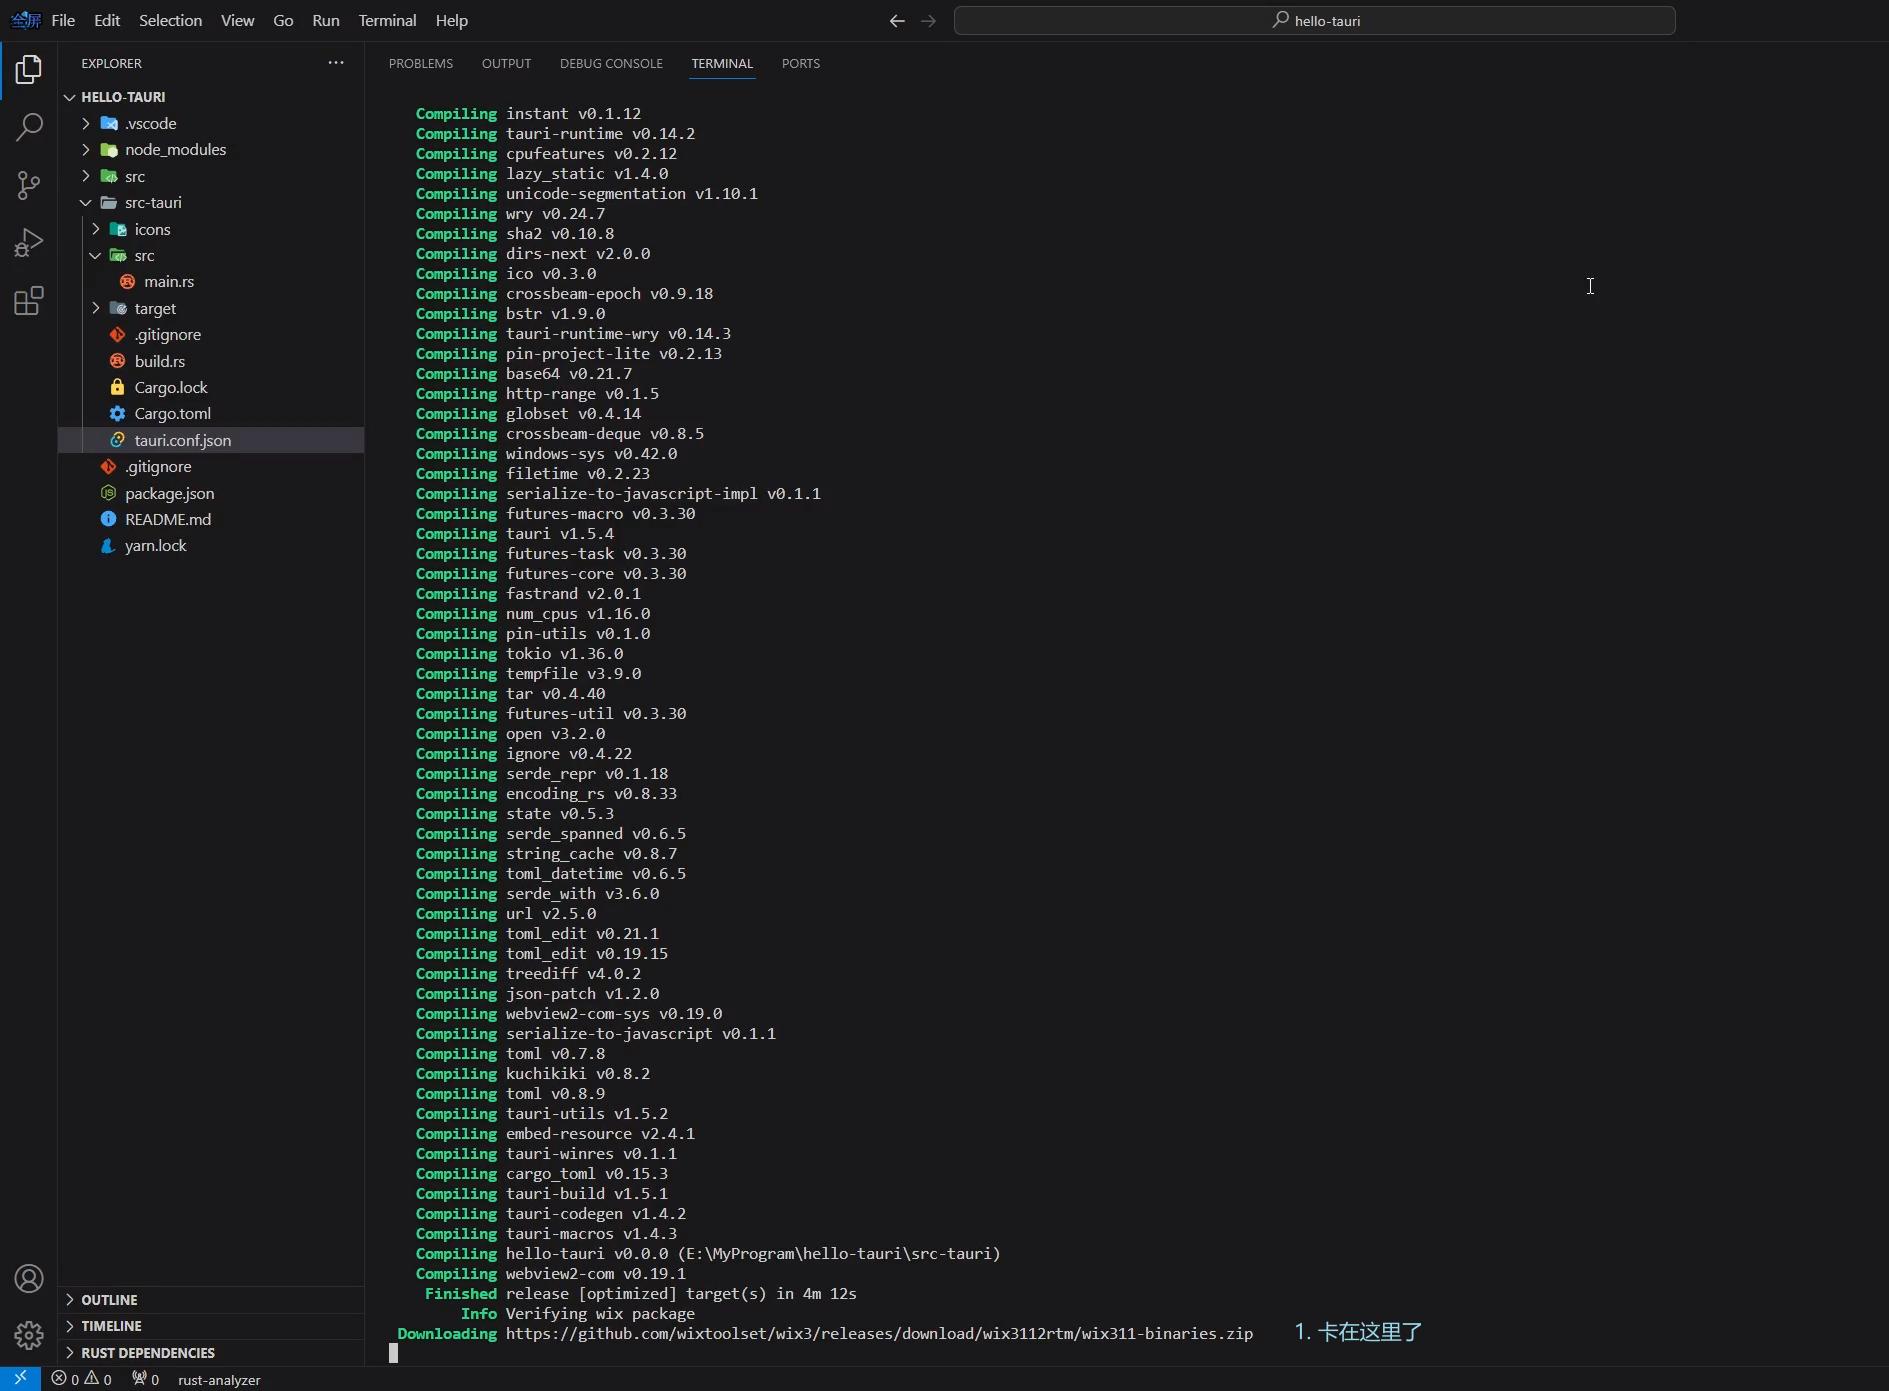The width and height of the screenshot is (1889, 1391).
Task: Open Explorer views and more actions menu
Action: (x=336, y=63)
